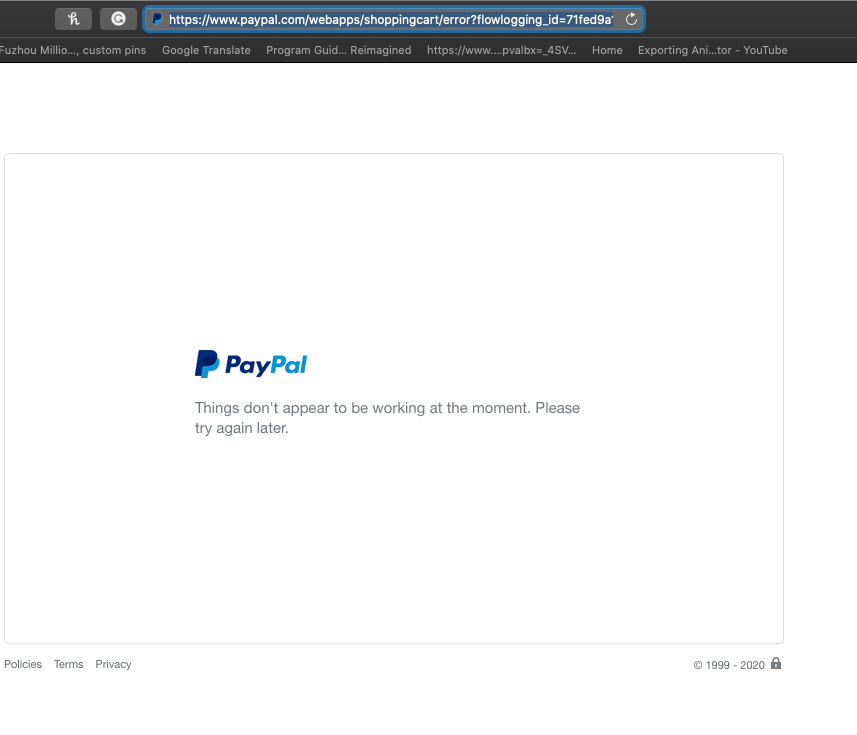Click the © 1999 - 2020 copyright text
The width and height of the screenshot is (857, 735).
tap(729, 665)
